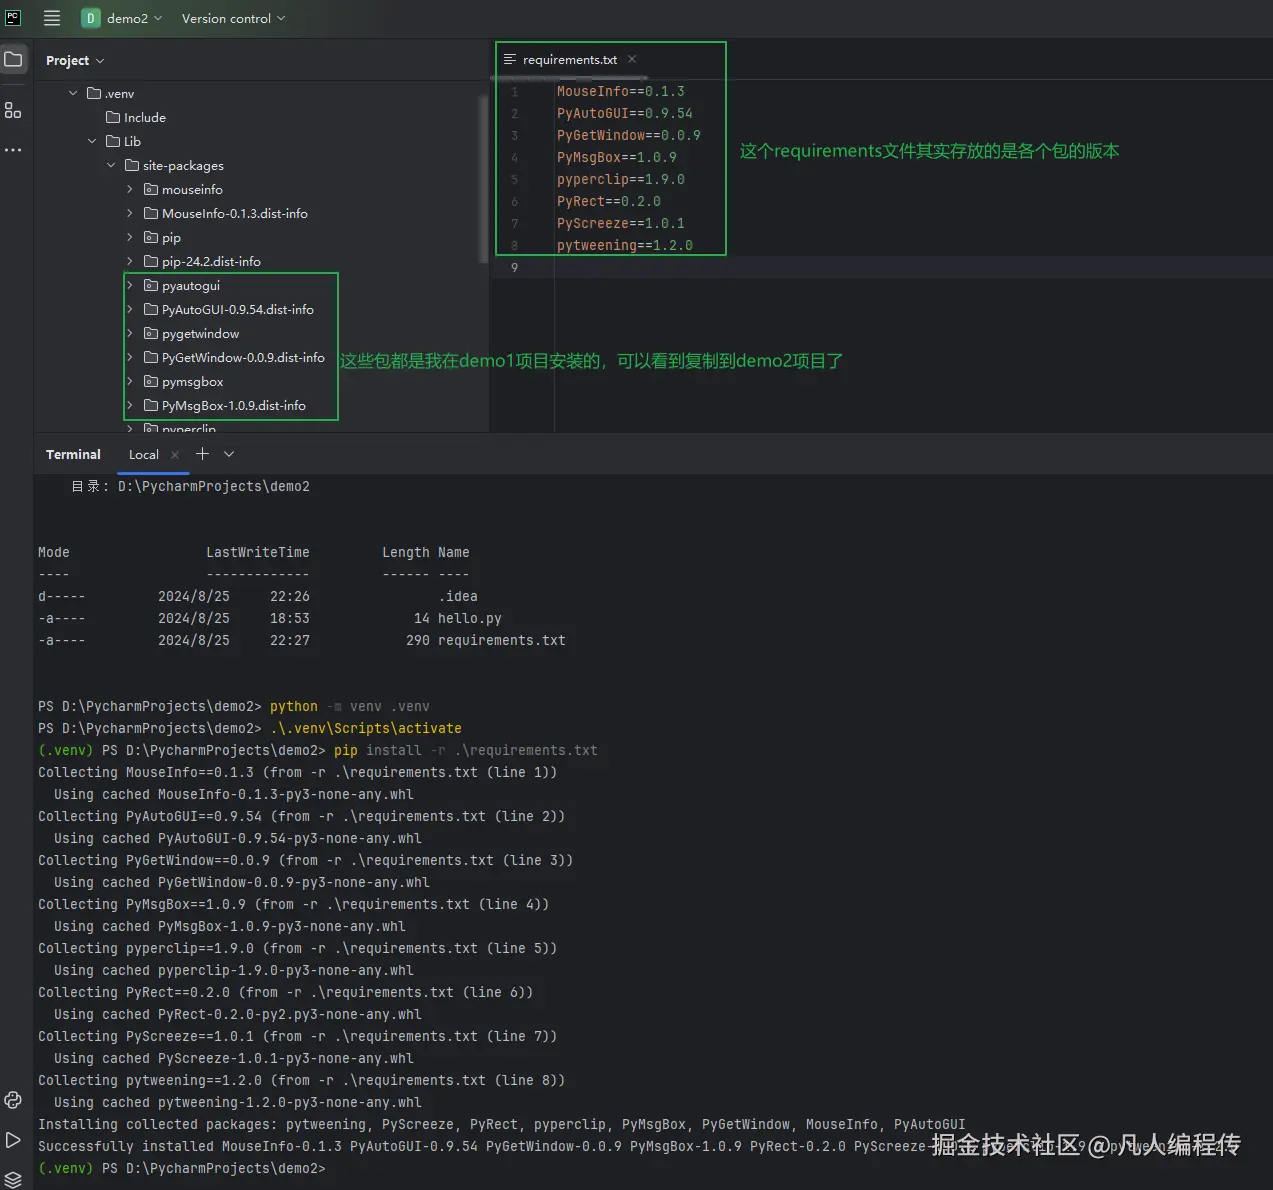Image resolution: width=1273 pixels, height=1190 pixels.
Task: Click MouseInfo==0.1.3 line in editor
Action: (621, 91)
